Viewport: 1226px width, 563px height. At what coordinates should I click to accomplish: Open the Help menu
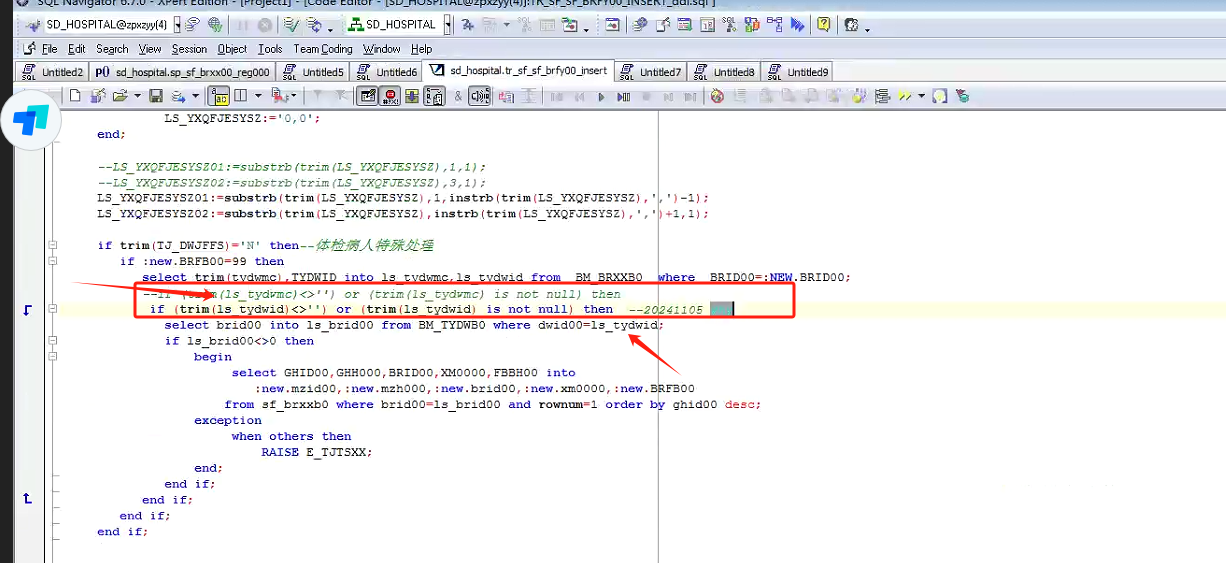click(421, 48)
